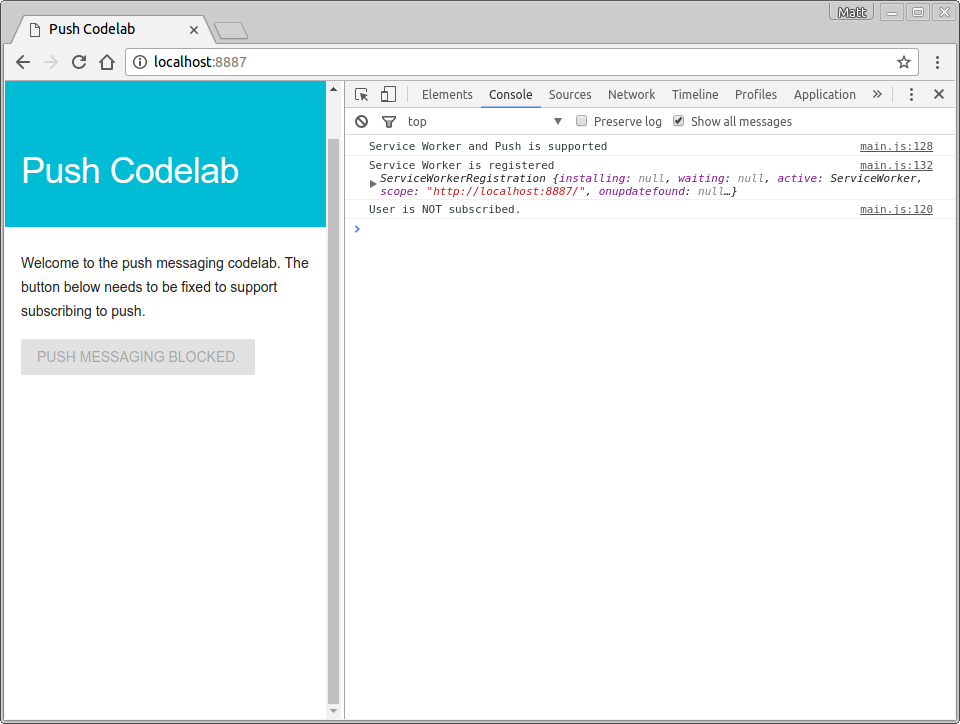960x724 pixels.
Task: Click the inspect element picker icon
Action: (x=362, y=94)
